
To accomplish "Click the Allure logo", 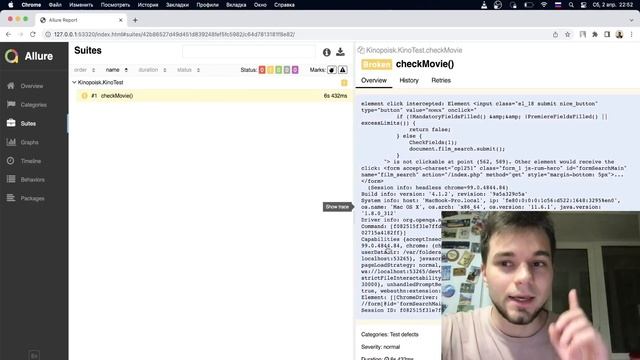I will pos(29,56).
